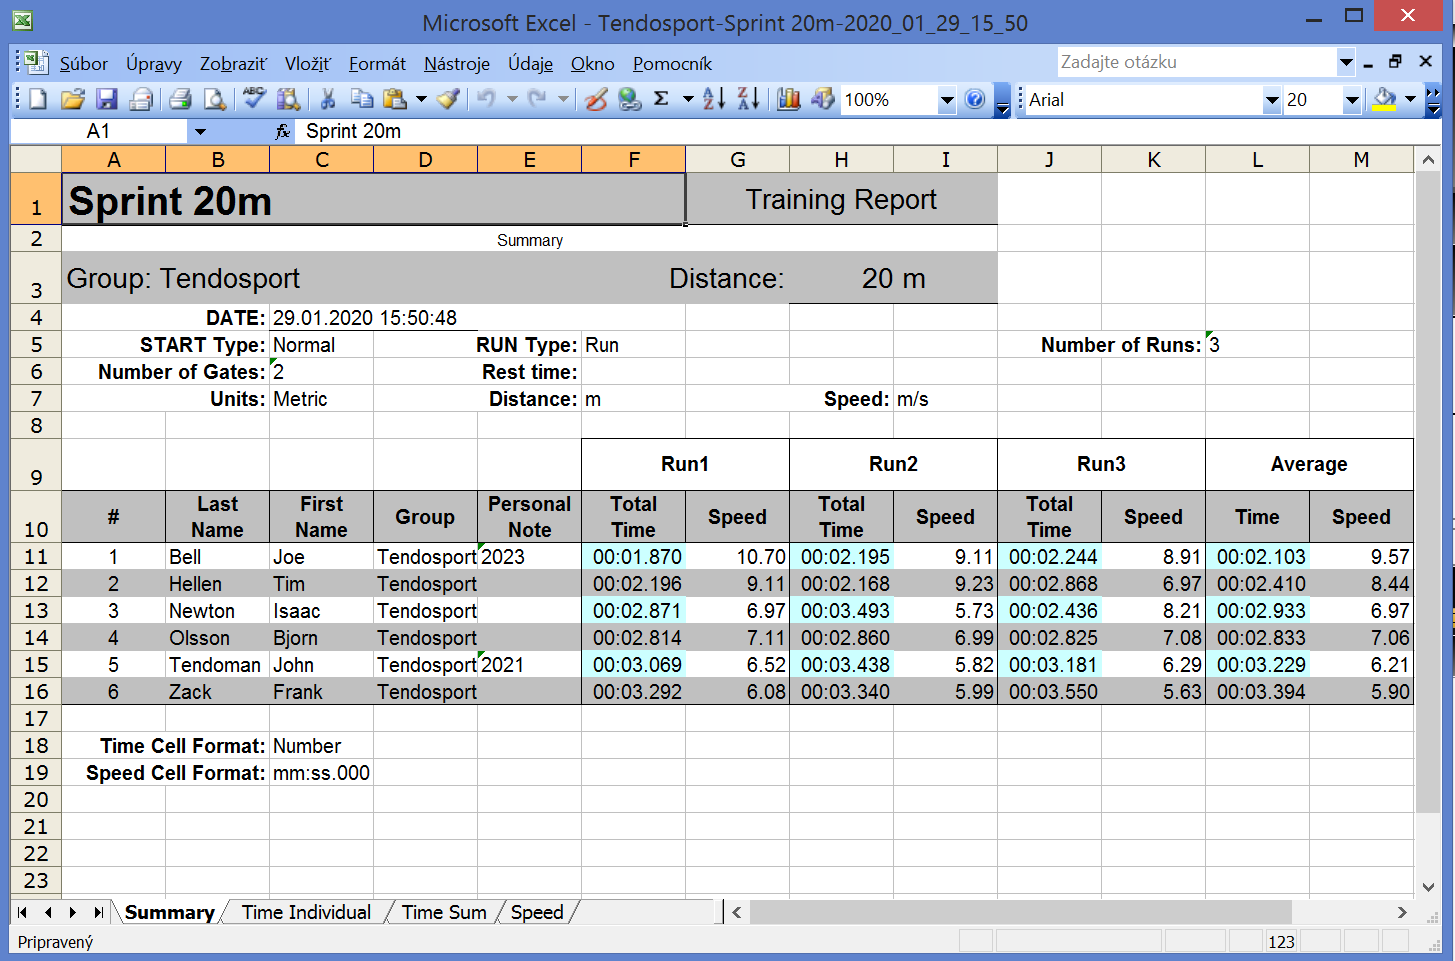Click the date cell 29.01.2020 15:50:48

[373, 318]
